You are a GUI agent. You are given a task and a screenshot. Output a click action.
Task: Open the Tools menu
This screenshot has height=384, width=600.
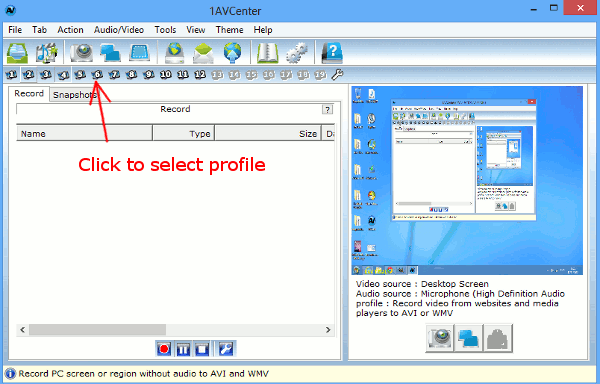pyautogui.click(x=165, y=30)
